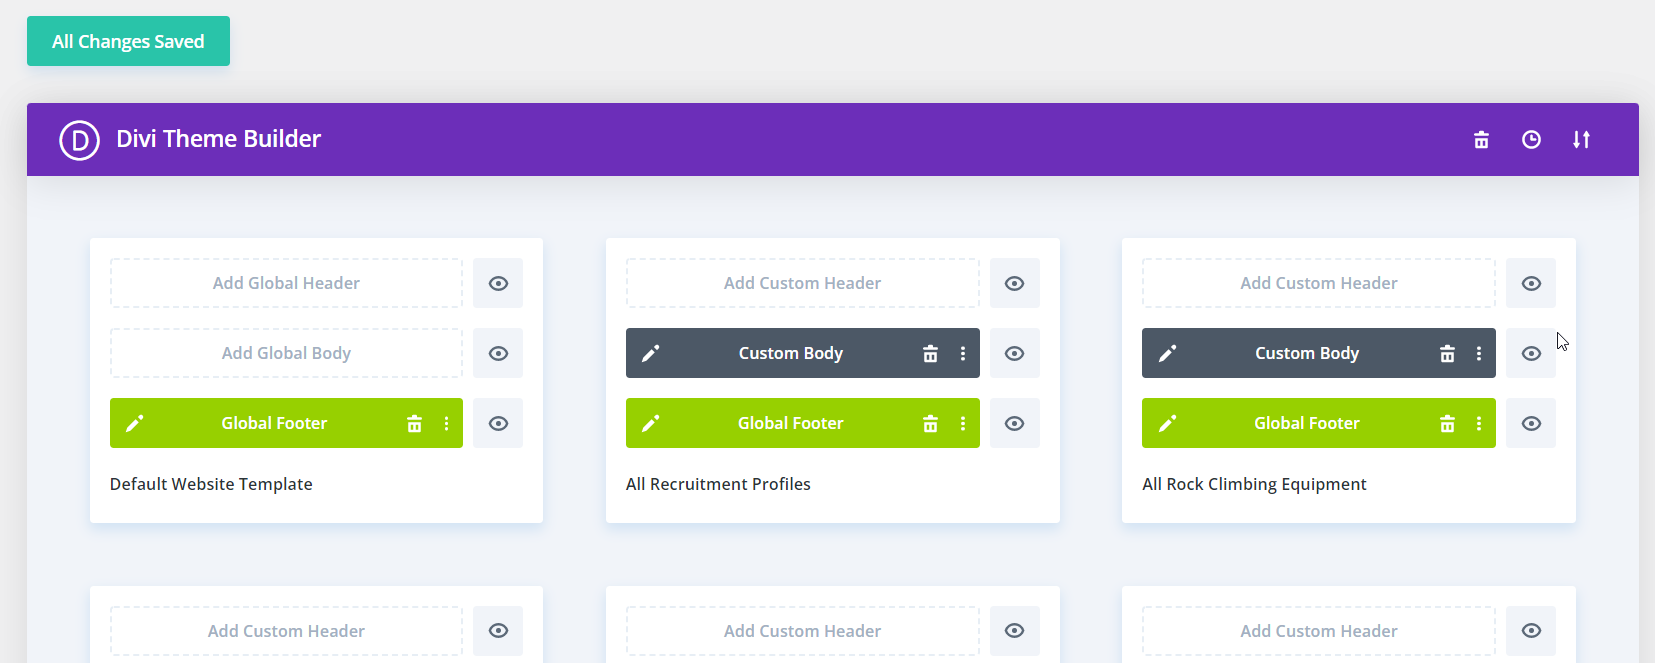Click the portability import/export arrows icon
Screen dimensions: 1655x663
point(1581,140)
